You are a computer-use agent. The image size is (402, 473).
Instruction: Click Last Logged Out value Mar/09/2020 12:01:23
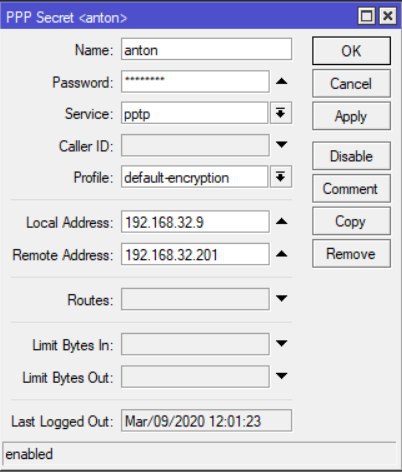206,421
